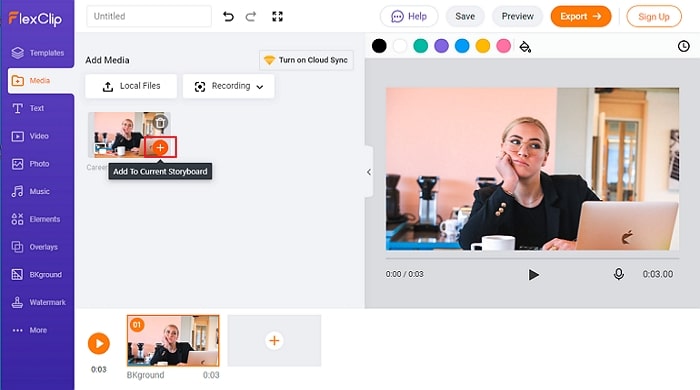This screenshot has width=700, height=390.
Task: Click the orange plus Add To Current Storyboard
Action: (160, 147)
